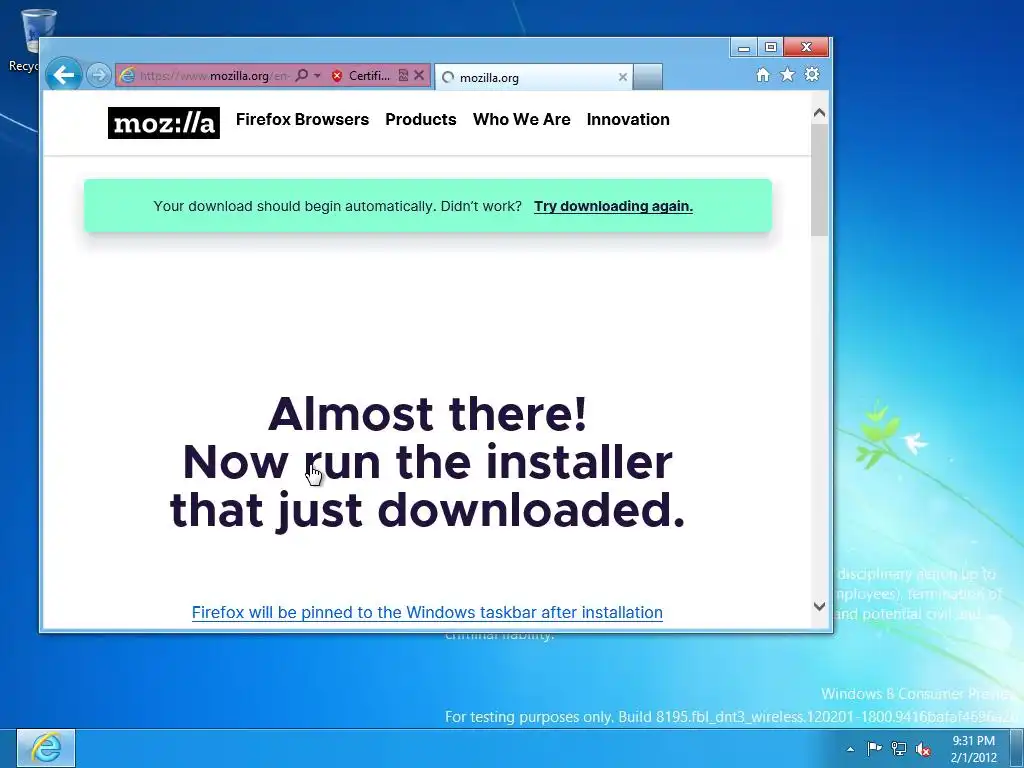Viewport: 1024px width, 768px height.
Task: Select the mozilla.org tab
Action: click(x=532, y=77)
